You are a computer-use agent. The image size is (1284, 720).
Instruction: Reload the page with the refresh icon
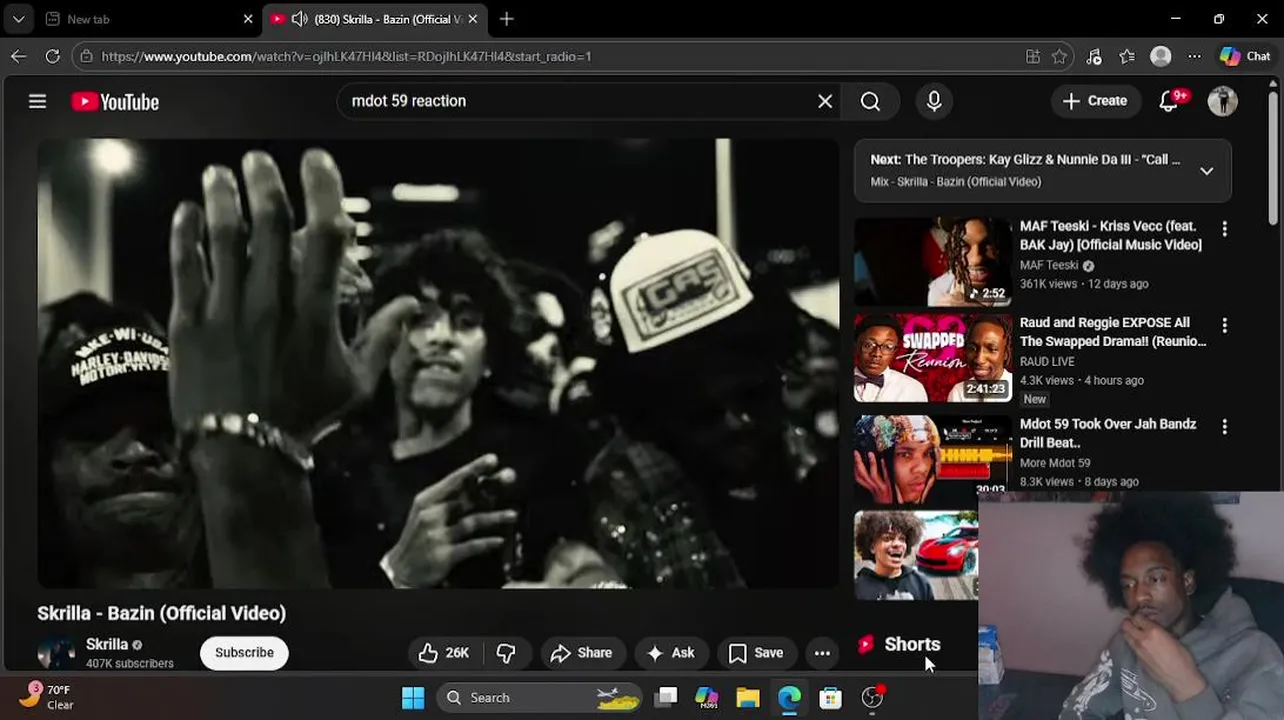click(x=53, y=56)
